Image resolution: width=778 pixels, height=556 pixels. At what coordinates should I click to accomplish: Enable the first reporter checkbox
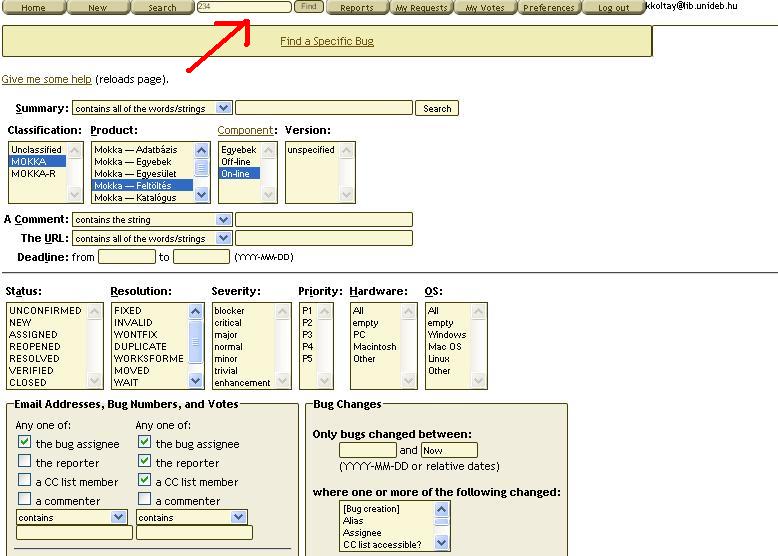point(24,462)
